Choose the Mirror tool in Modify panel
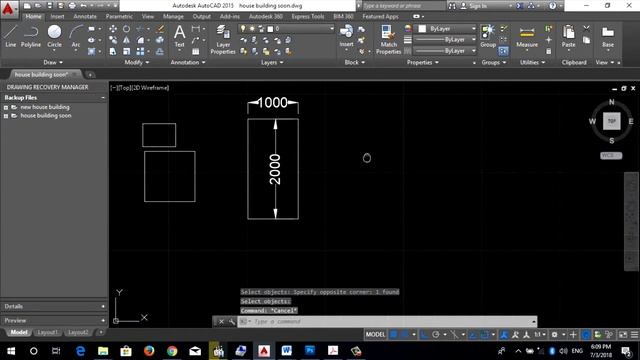The width and height of the screenshot is (640, 360). tap(127, 40)
